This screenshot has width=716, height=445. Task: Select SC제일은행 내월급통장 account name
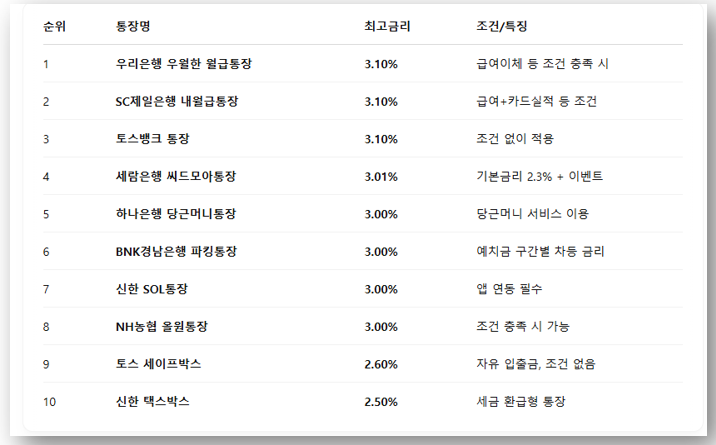pos(177,101)
